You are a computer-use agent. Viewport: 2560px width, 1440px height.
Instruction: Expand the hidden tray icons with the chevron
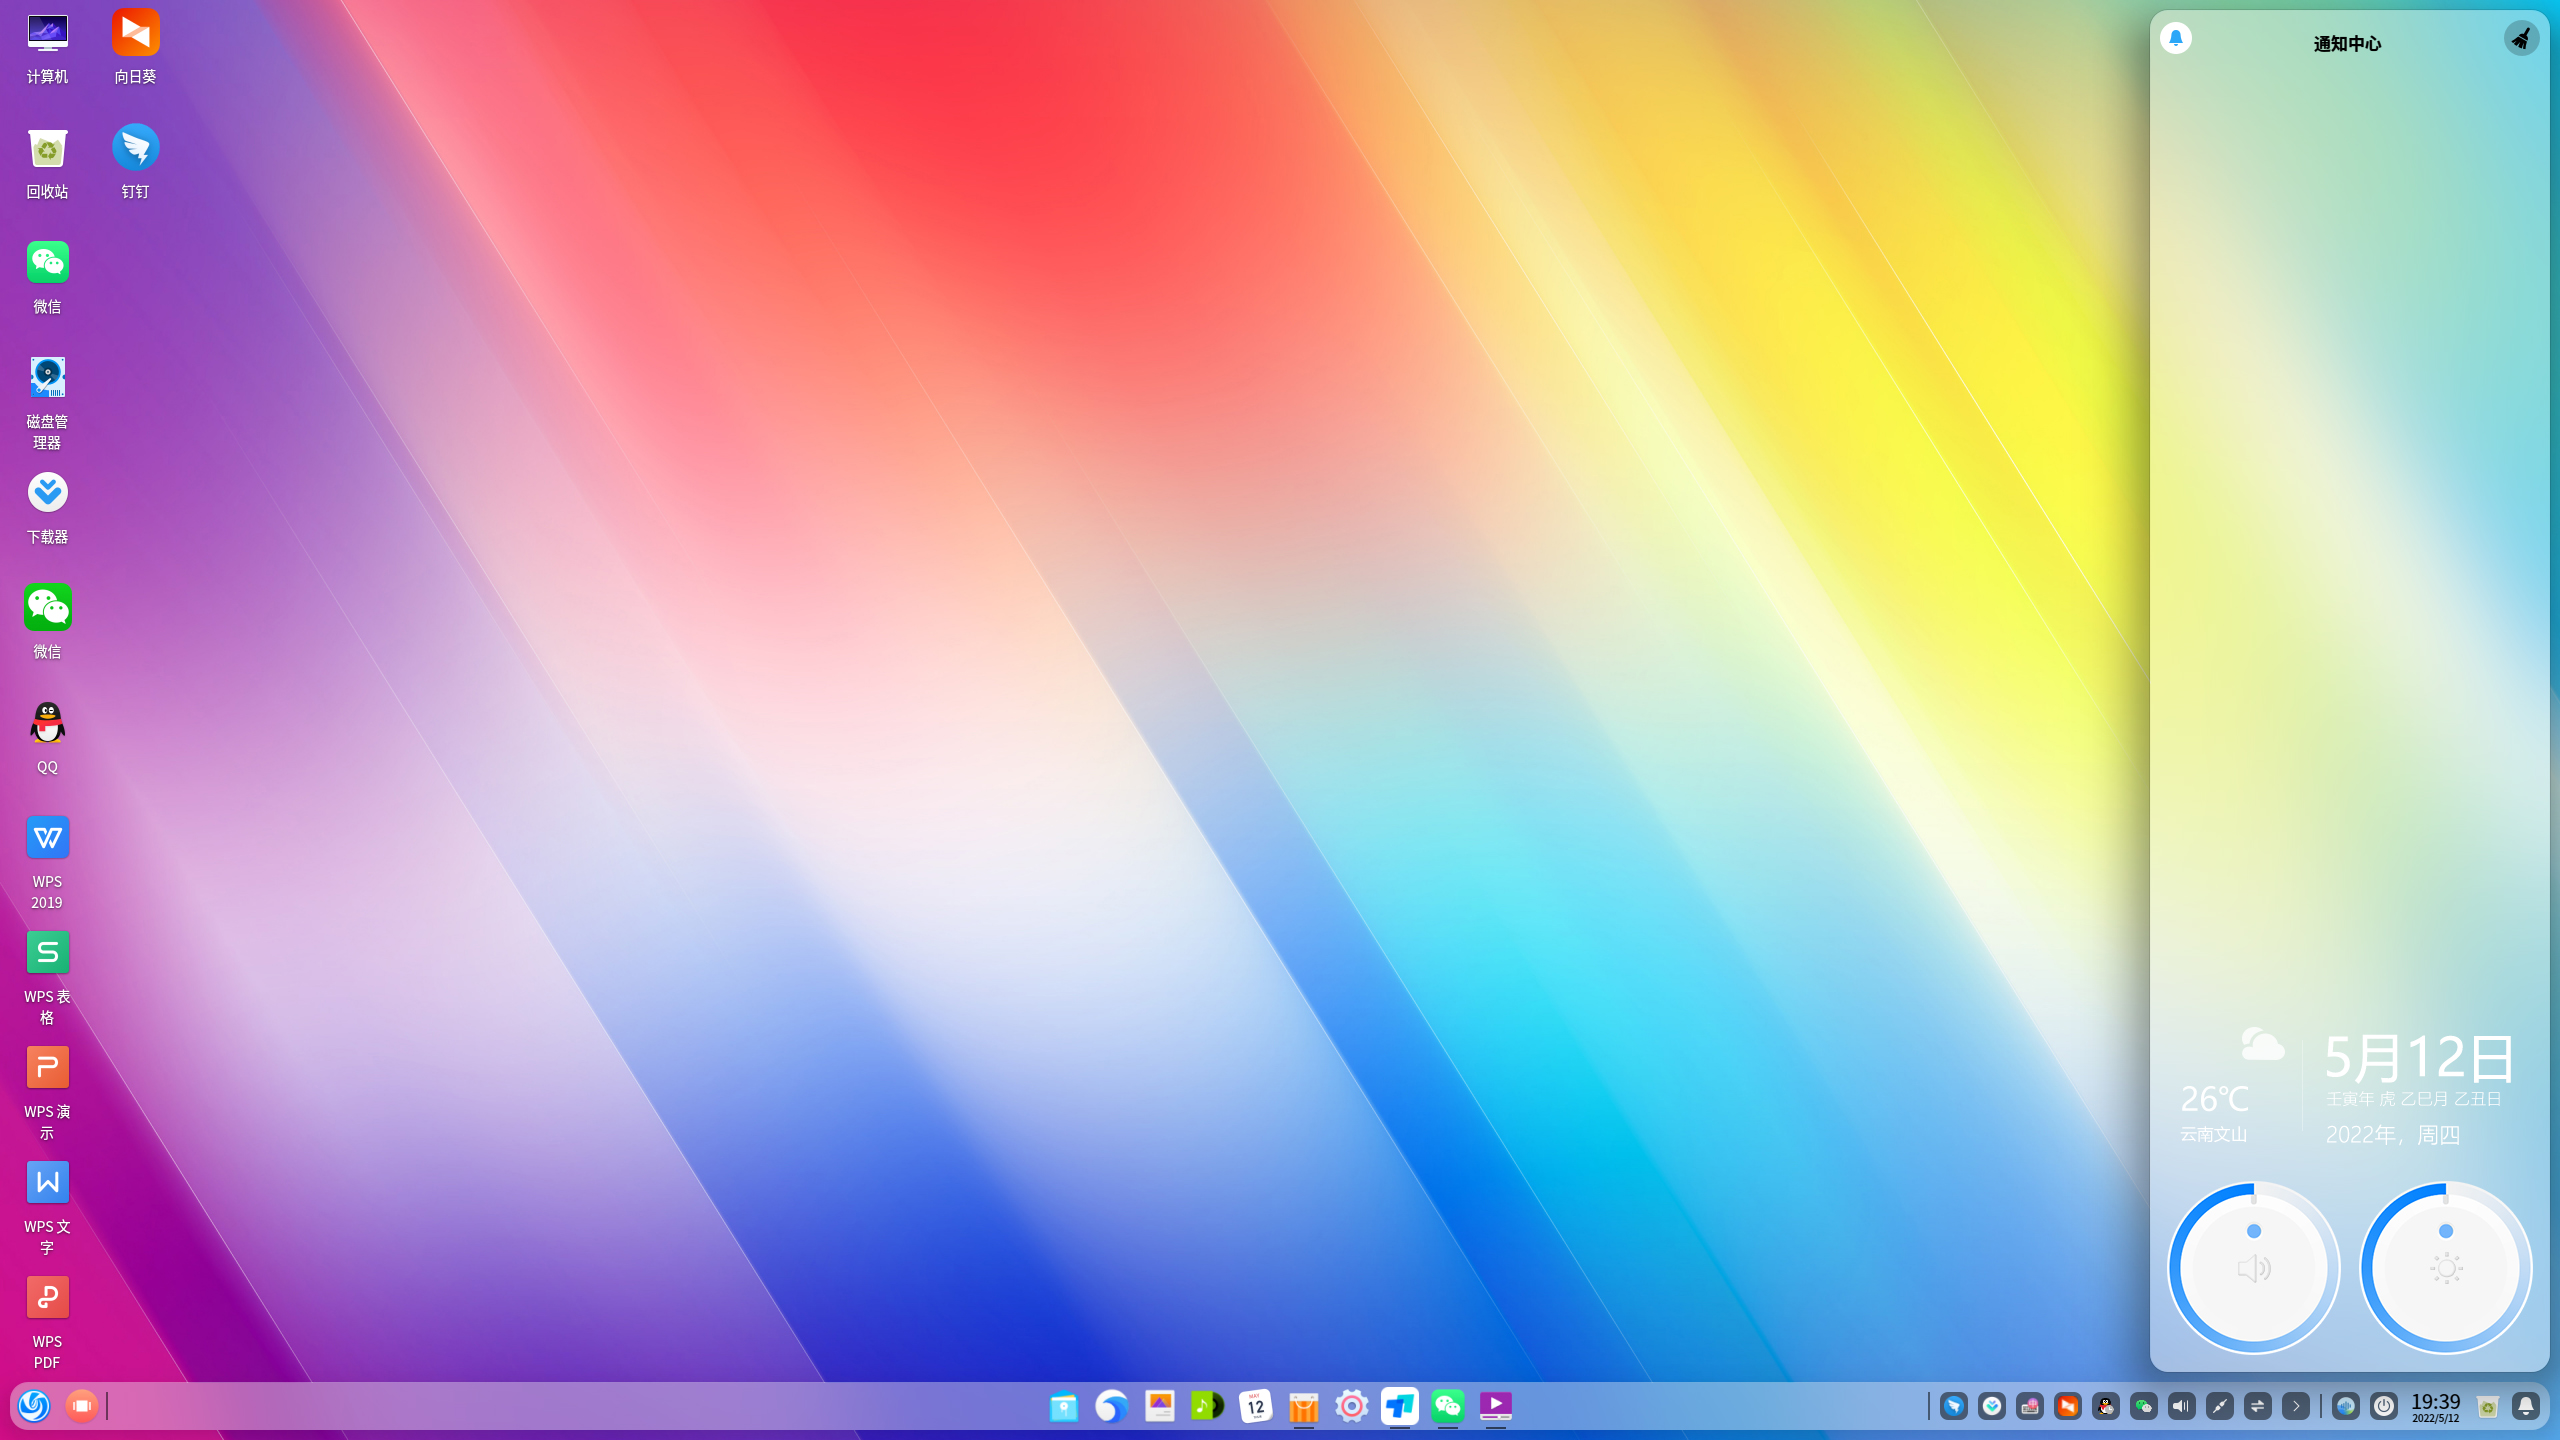[x=2296, y=1406]
